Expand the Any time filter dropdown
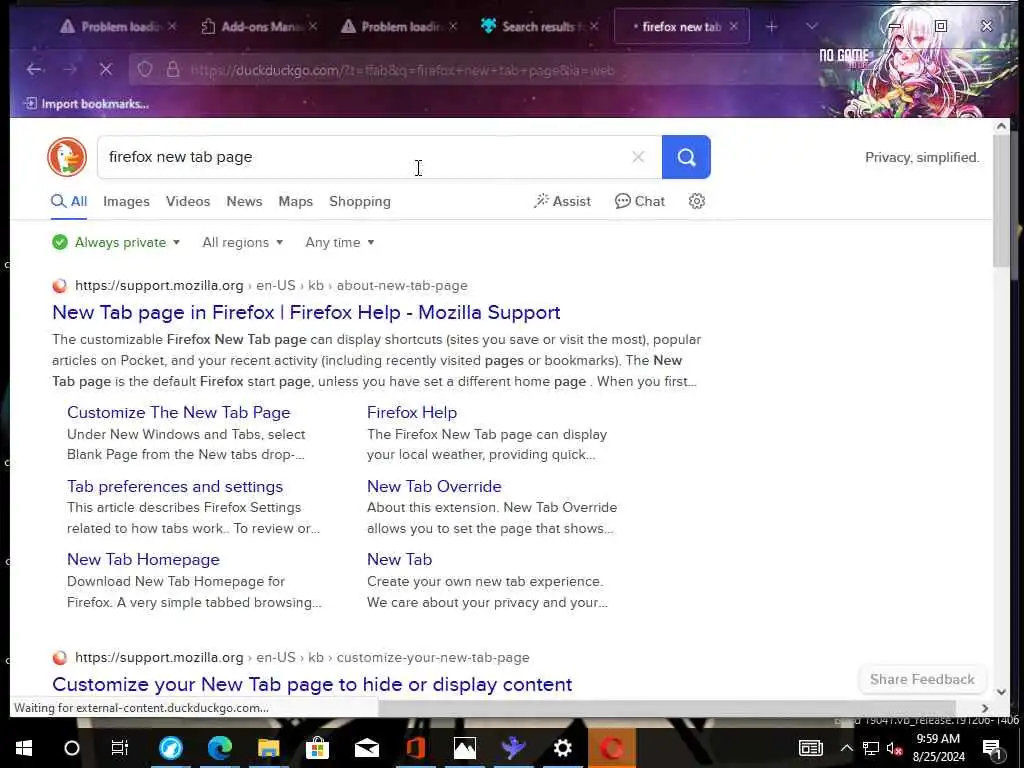The width and height of the screenshot is (1024, 768). 340,242
